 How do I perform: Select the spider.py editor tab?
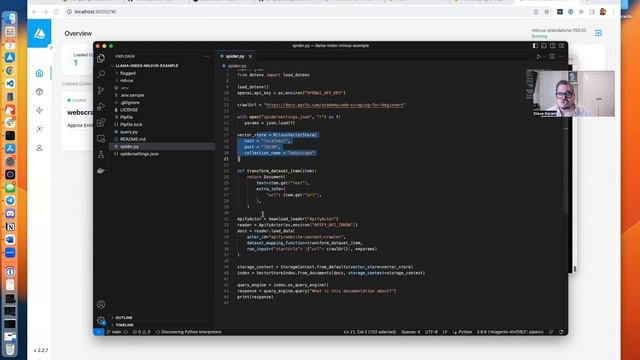click(x=235, y=56)
